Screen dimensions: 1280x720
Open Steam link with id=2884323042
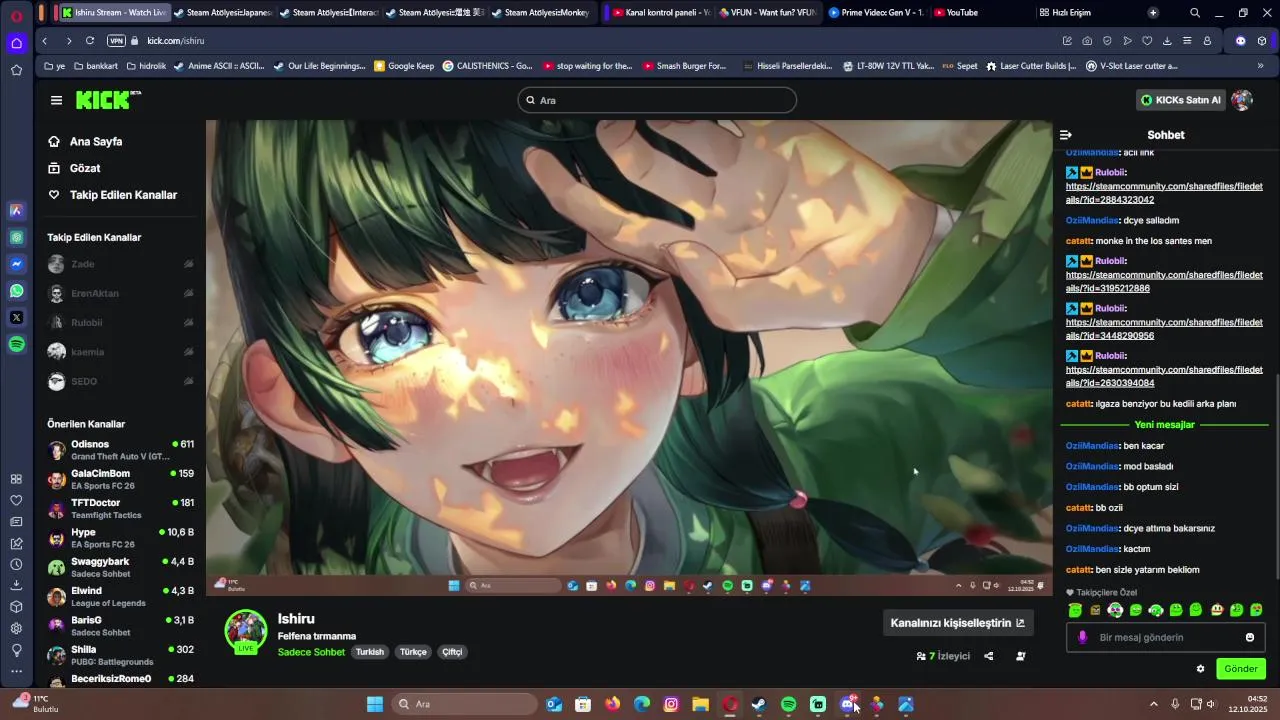(1164, 193)
